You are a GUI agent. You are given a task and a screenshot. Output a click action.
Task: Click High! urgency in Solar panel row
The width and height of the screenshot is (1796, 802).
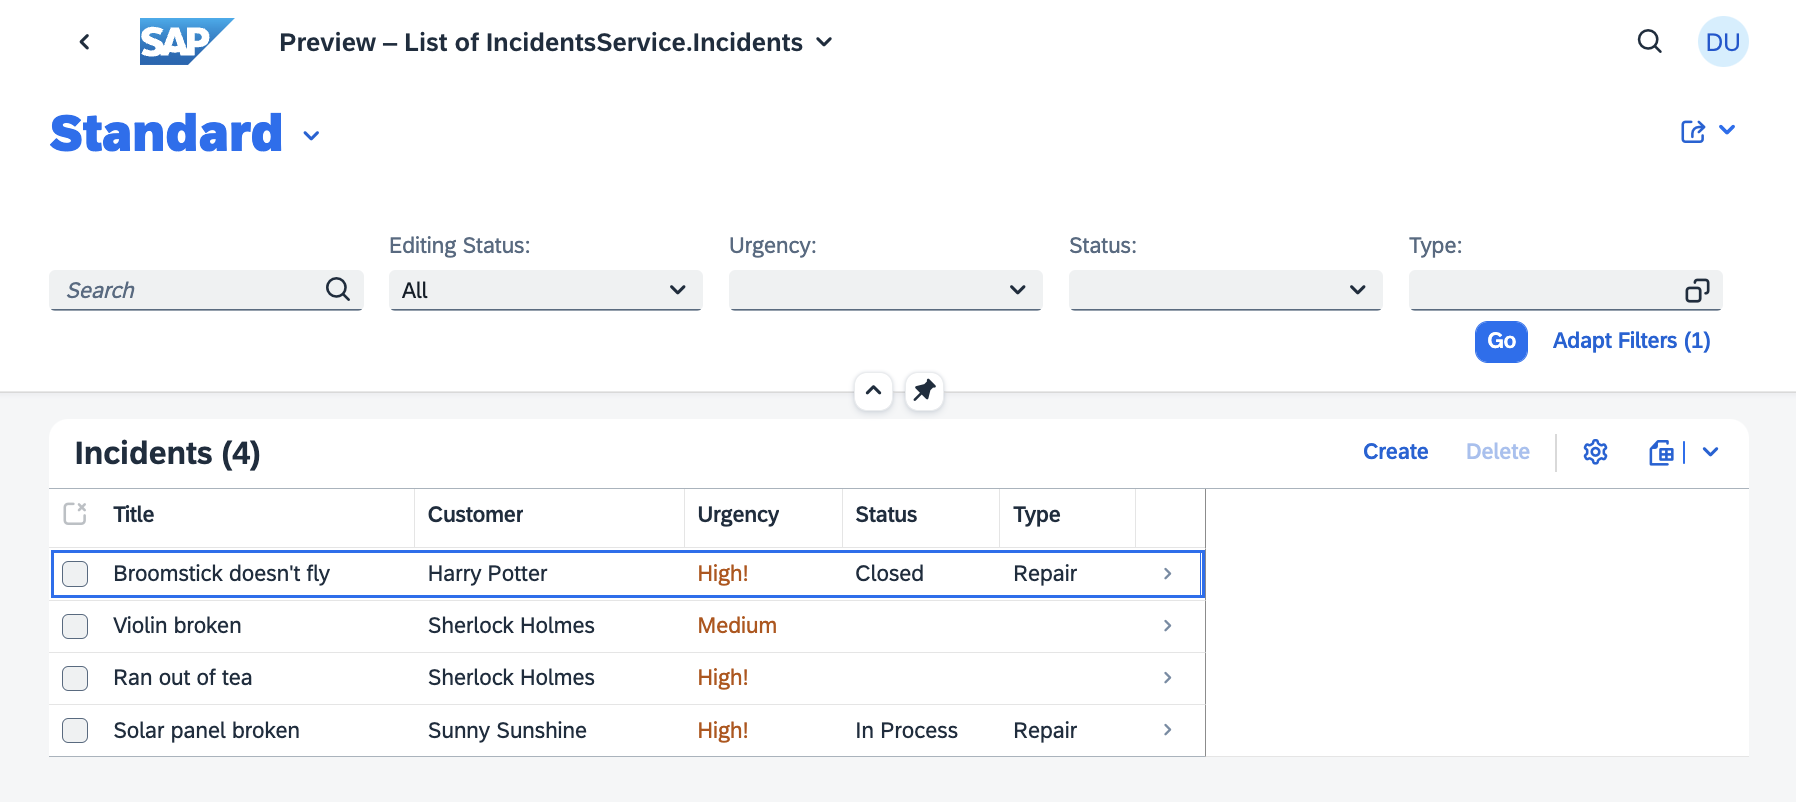tap(723, 731)
